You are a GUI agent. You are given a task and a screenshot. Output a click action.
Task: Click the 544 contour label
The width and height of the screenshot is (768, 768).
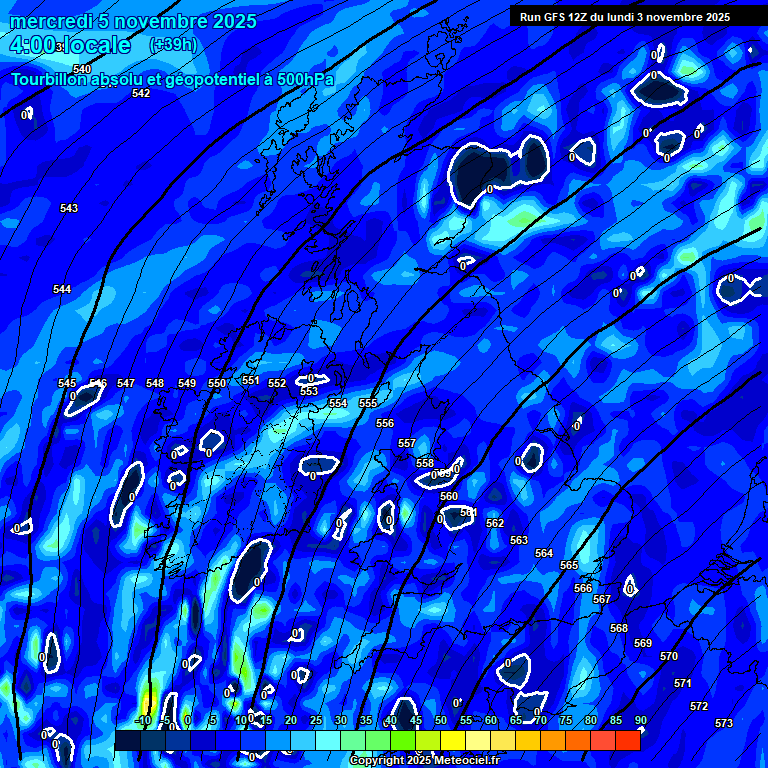[62, 289]
